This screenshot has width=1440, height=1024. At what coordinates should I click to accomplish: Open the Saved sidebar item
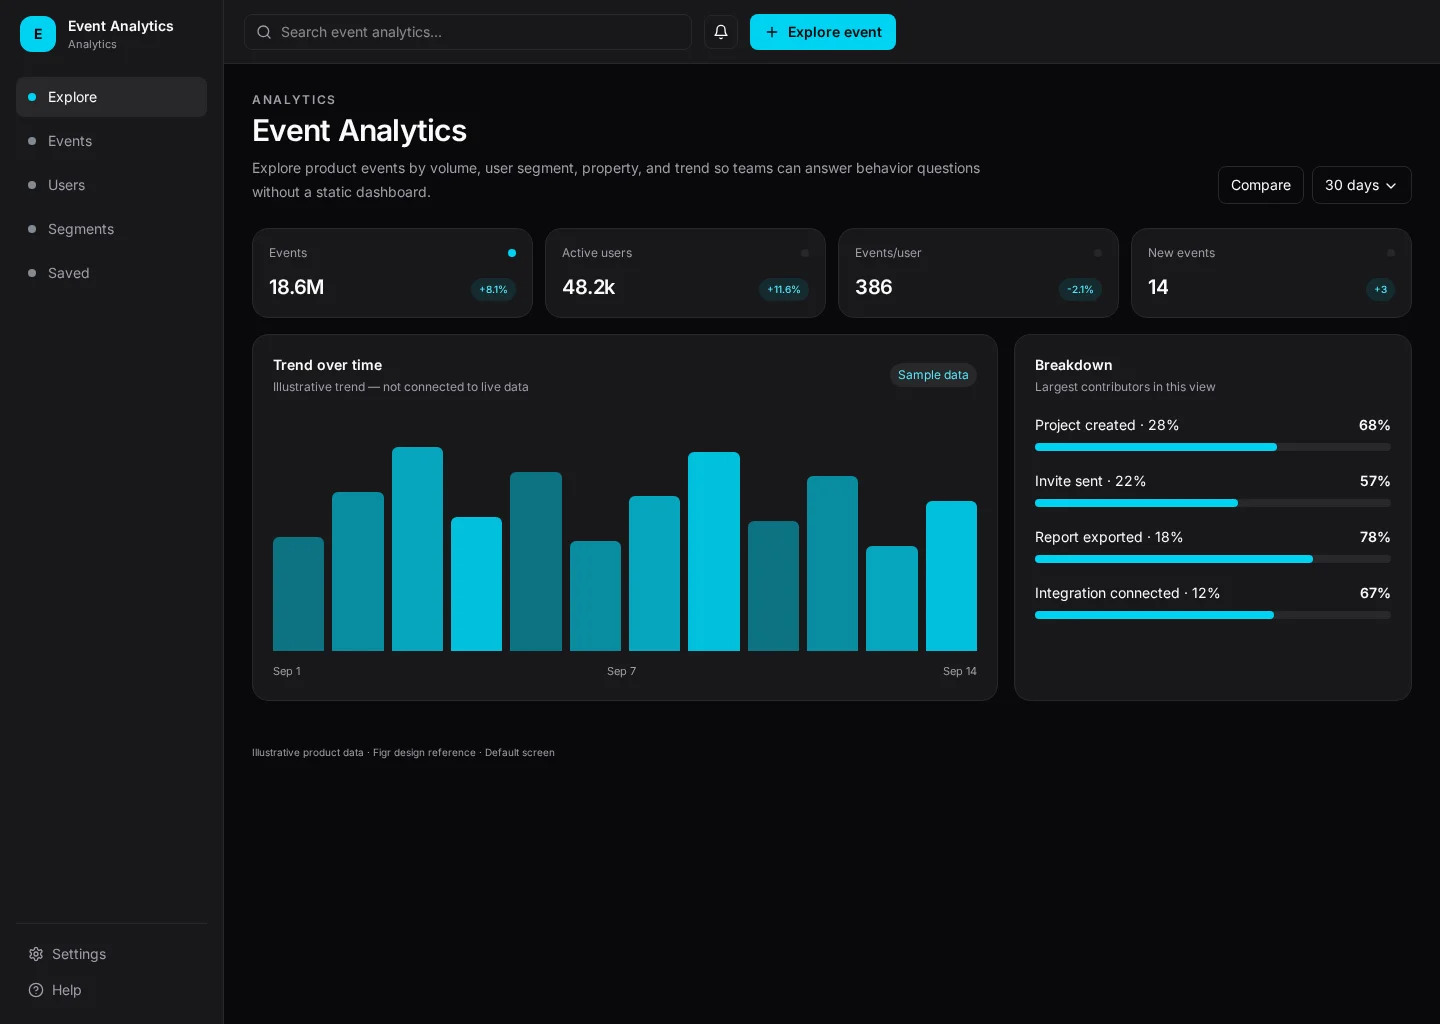pyautogui.click(x=111, y=273)
